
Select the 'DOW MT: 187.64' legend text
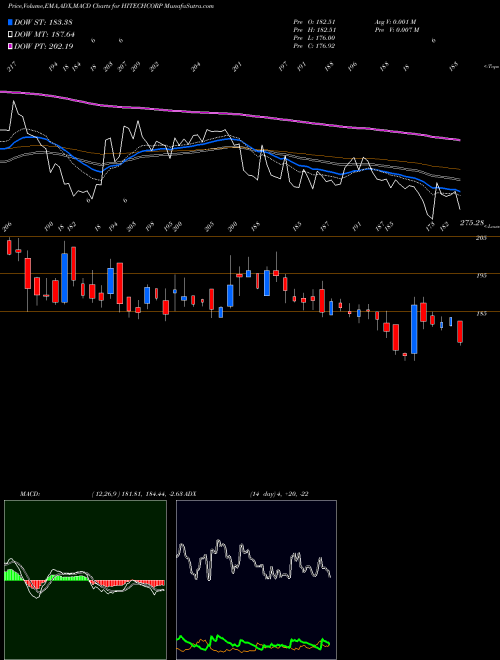point(45,34)
